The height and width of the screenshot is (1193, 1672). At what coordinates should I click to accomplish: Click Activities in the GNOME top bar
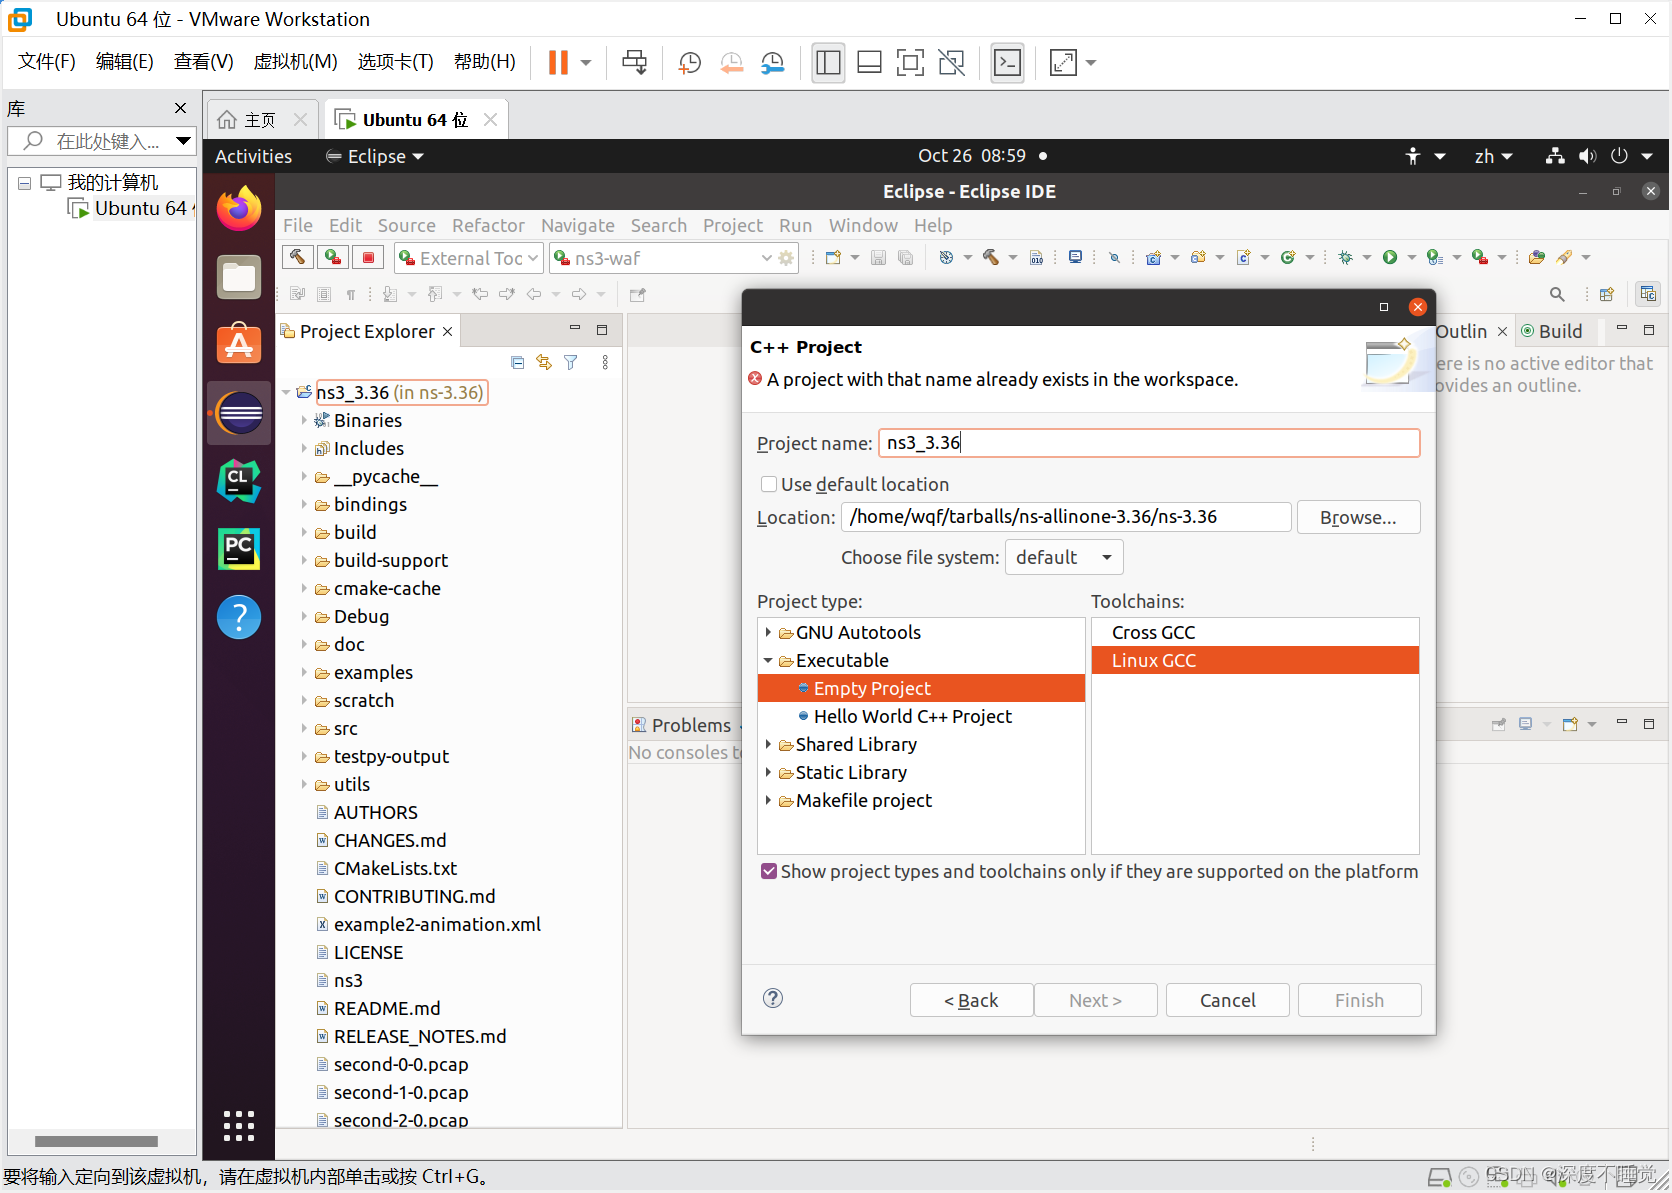click(253, 156)
